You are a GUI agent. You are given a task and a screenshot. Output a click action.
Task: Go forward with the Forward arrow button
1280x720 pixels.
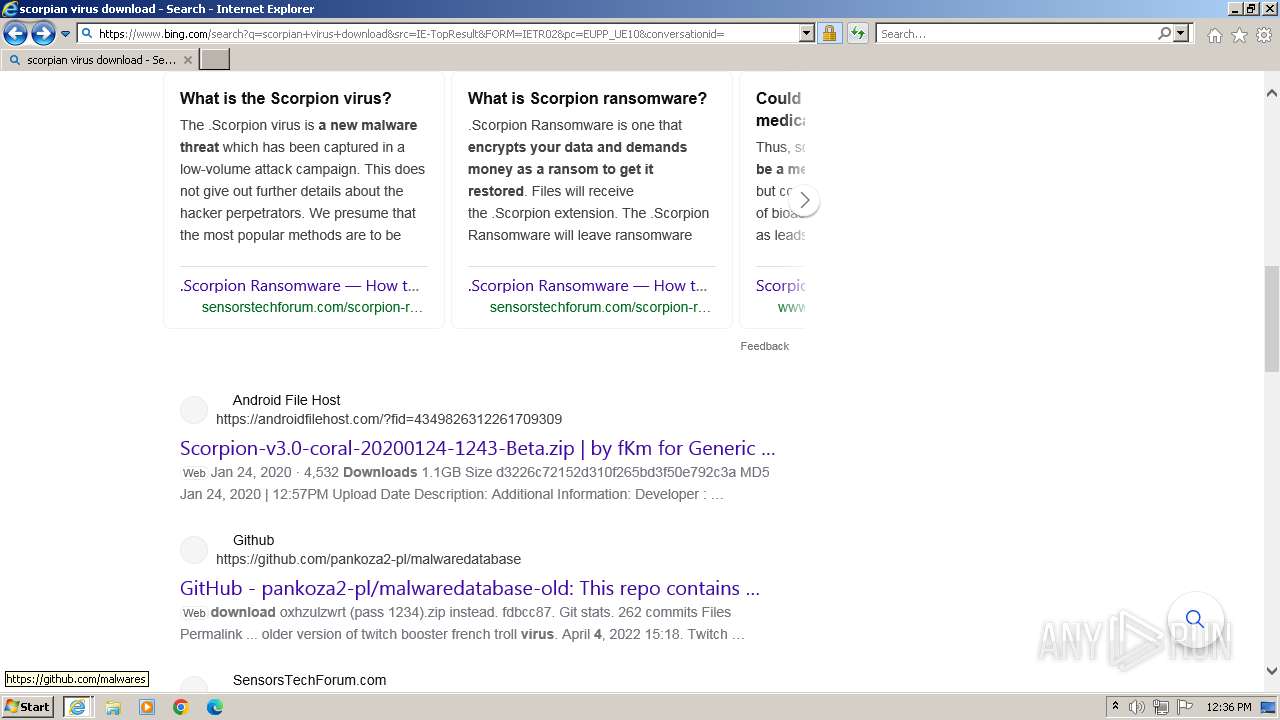[43, 34]
